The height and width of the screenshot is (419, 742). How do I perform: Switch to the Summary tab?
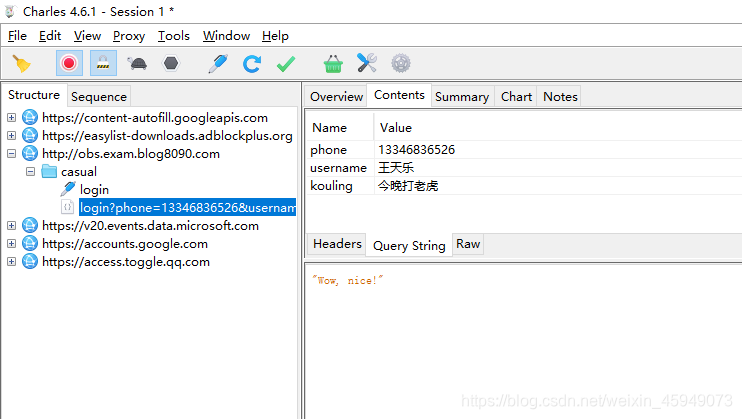tap(462, 97)
